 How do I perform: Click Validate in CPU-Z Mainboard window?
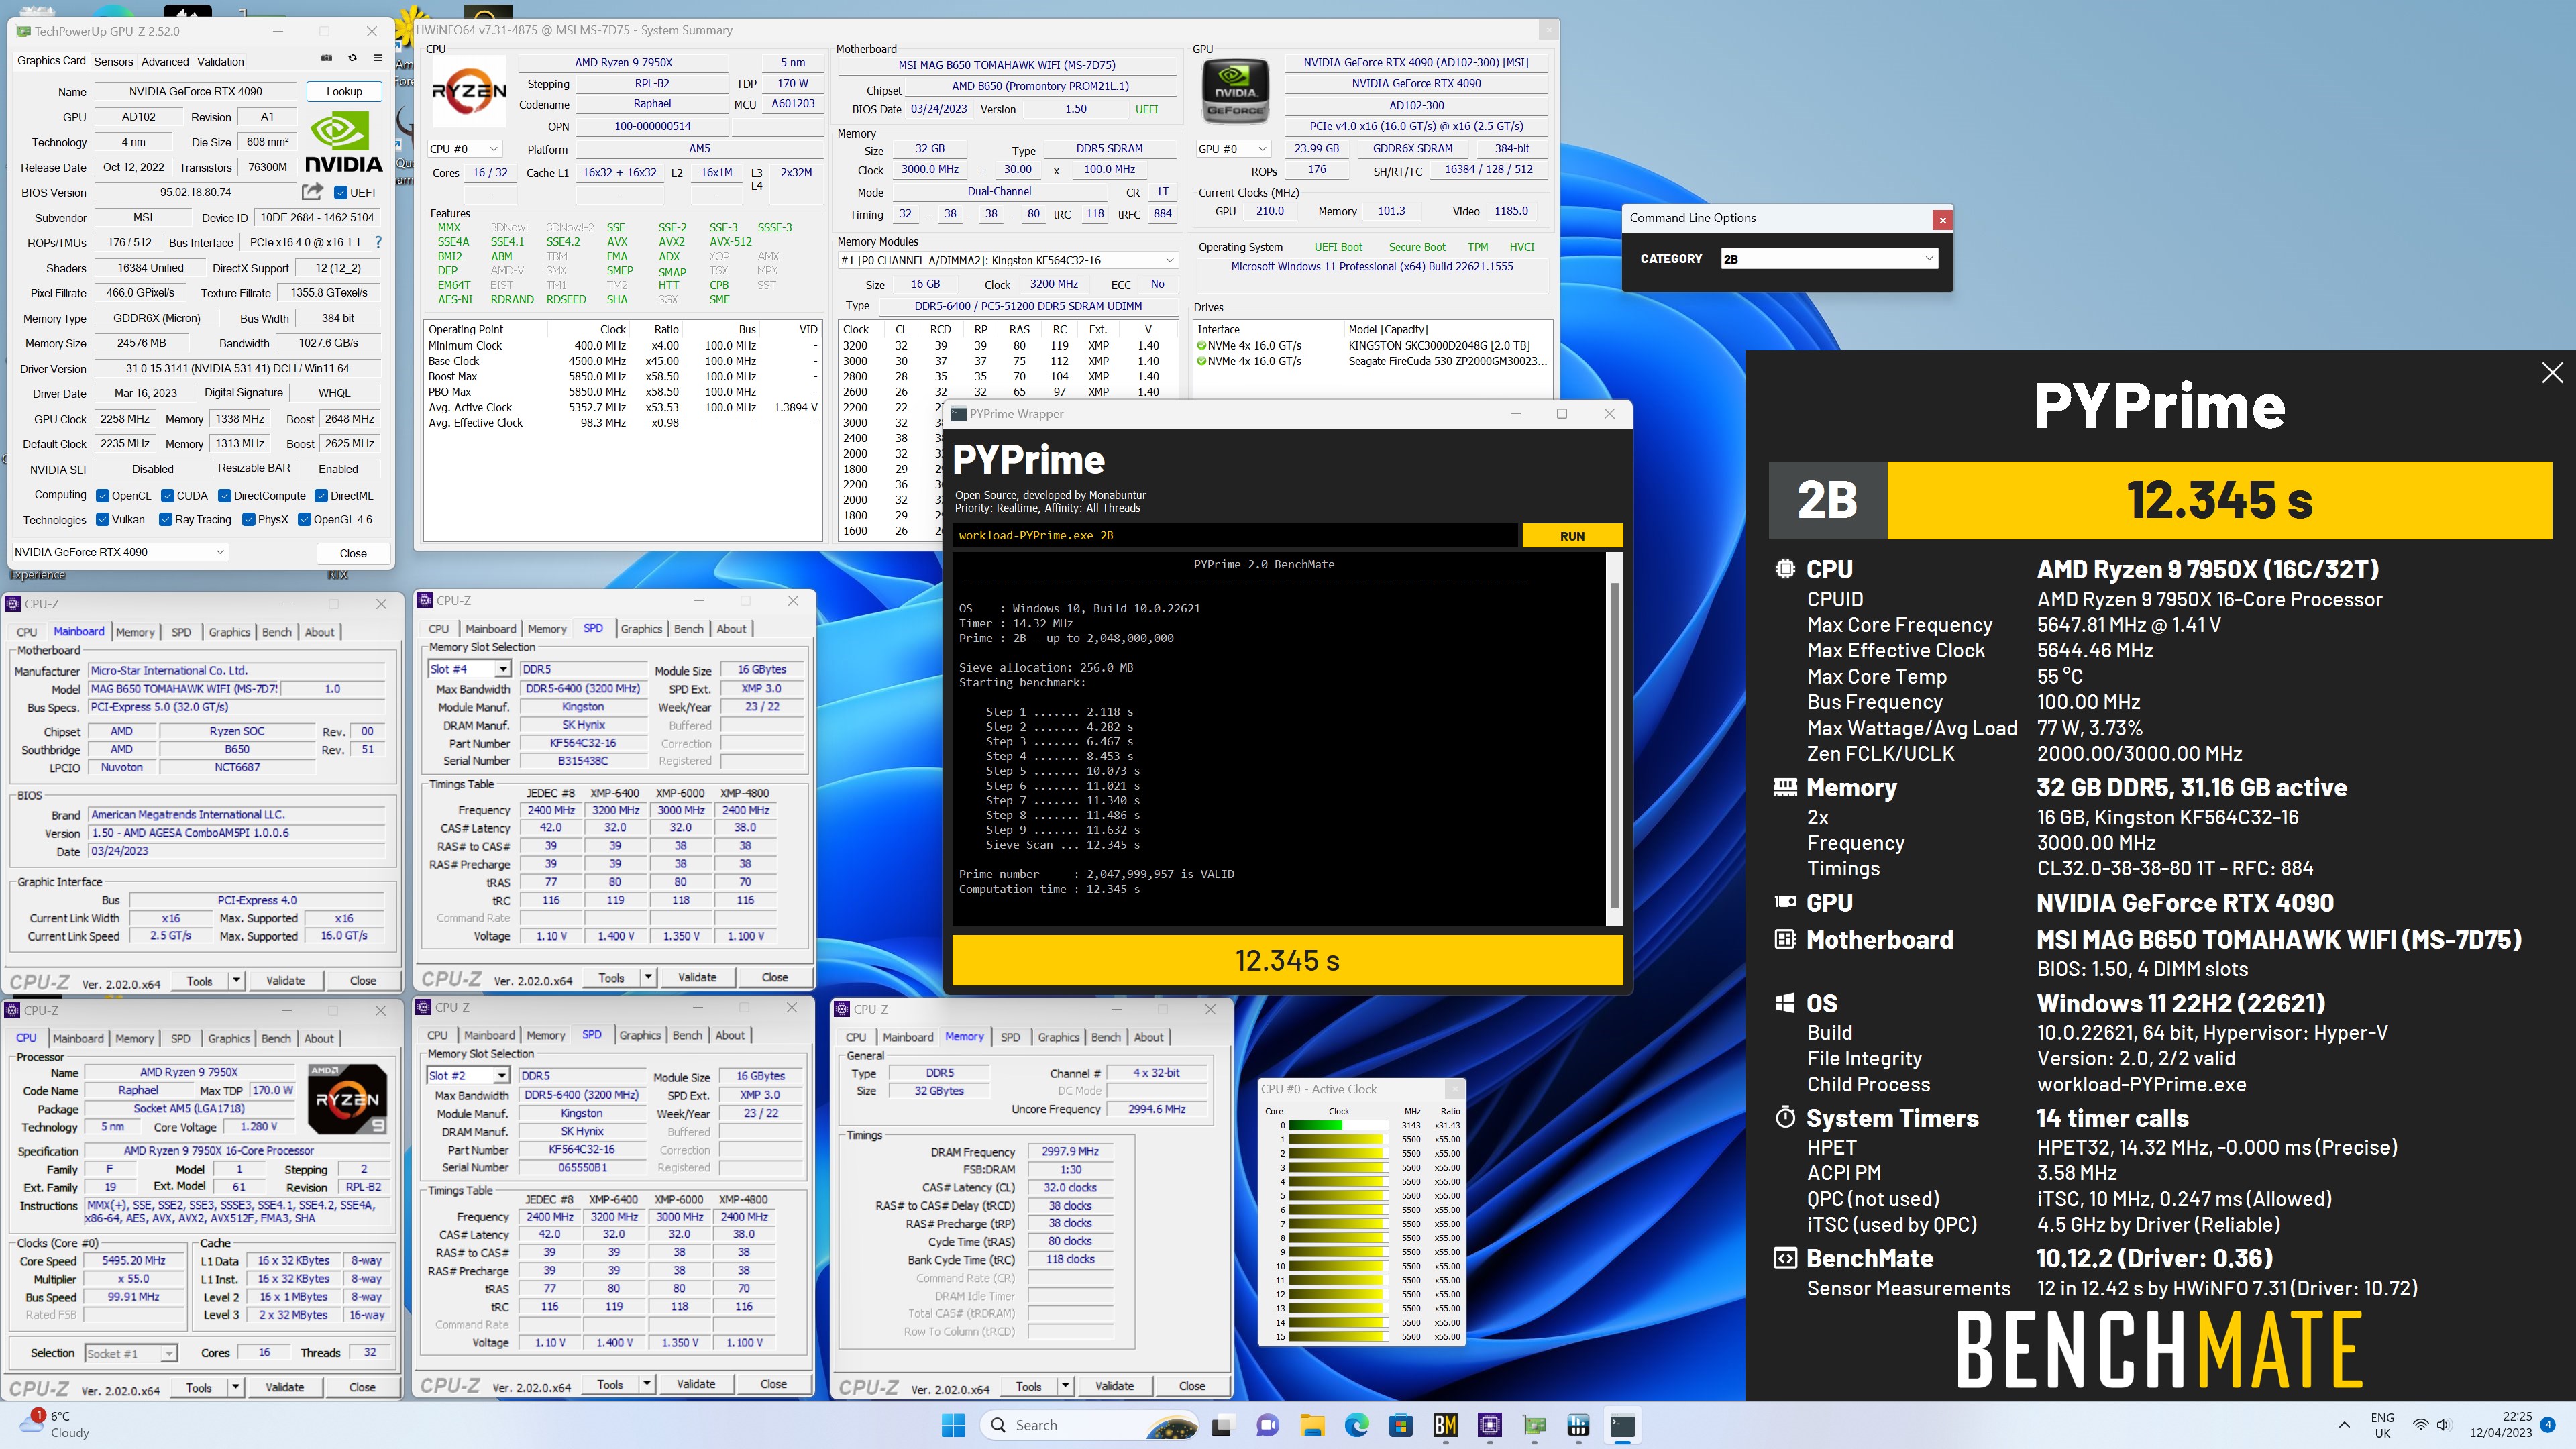285,980
